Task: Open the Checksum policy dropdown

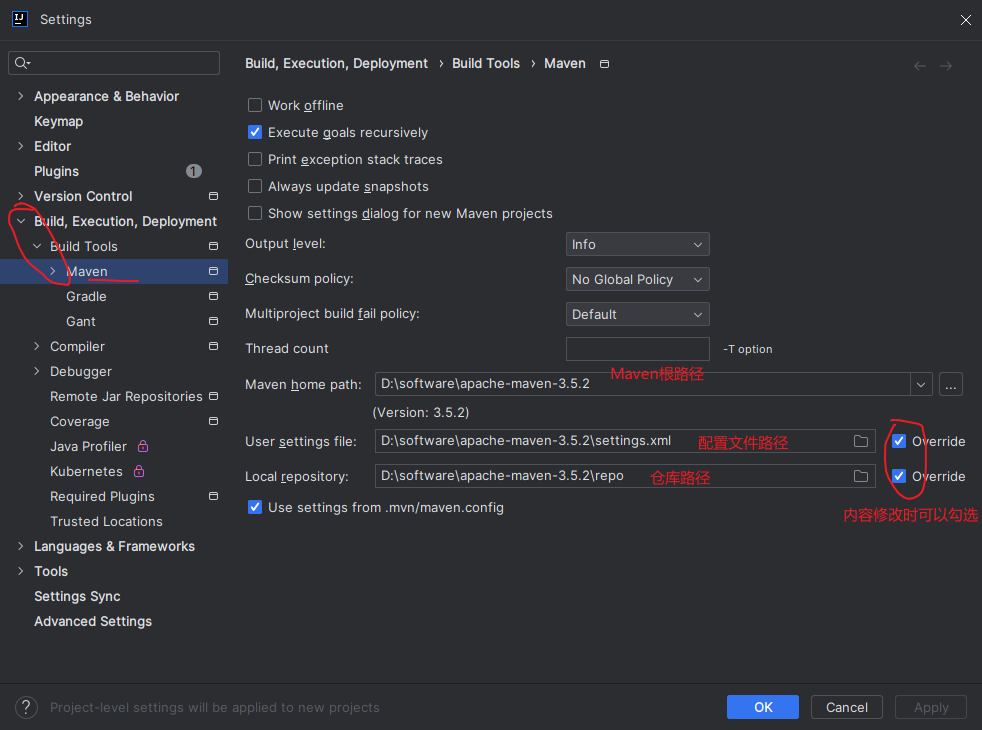Action: 638,279
